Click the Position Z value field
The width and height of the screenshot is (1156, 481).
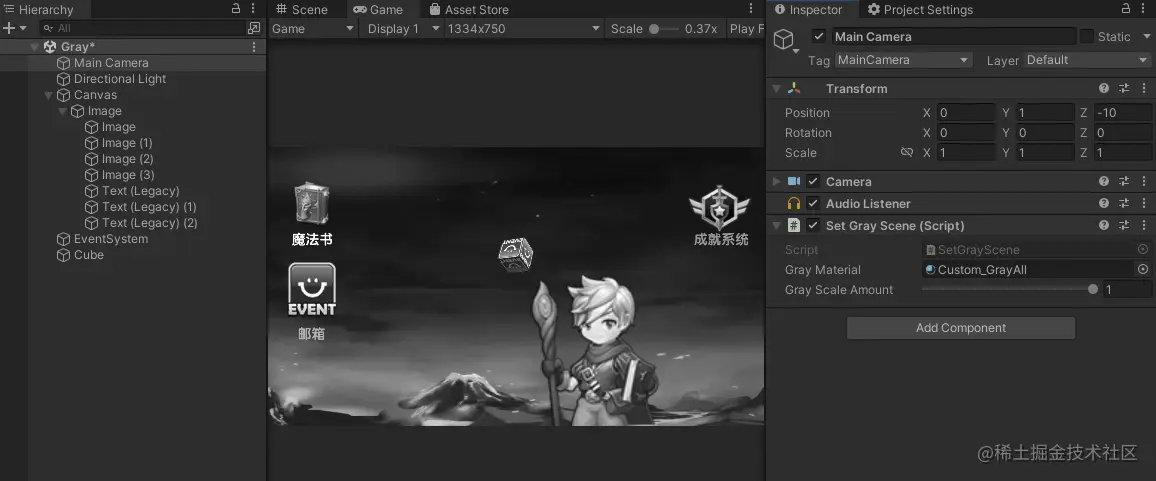pyautogui.click(x=1122, y=113)
